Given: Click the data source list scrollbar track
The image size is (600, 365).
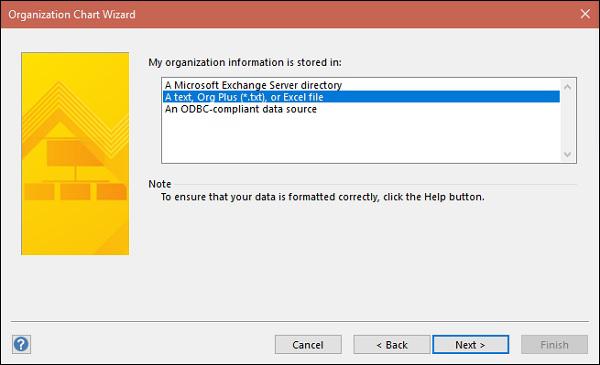Looking at the screenshot, I should point(567,121).
